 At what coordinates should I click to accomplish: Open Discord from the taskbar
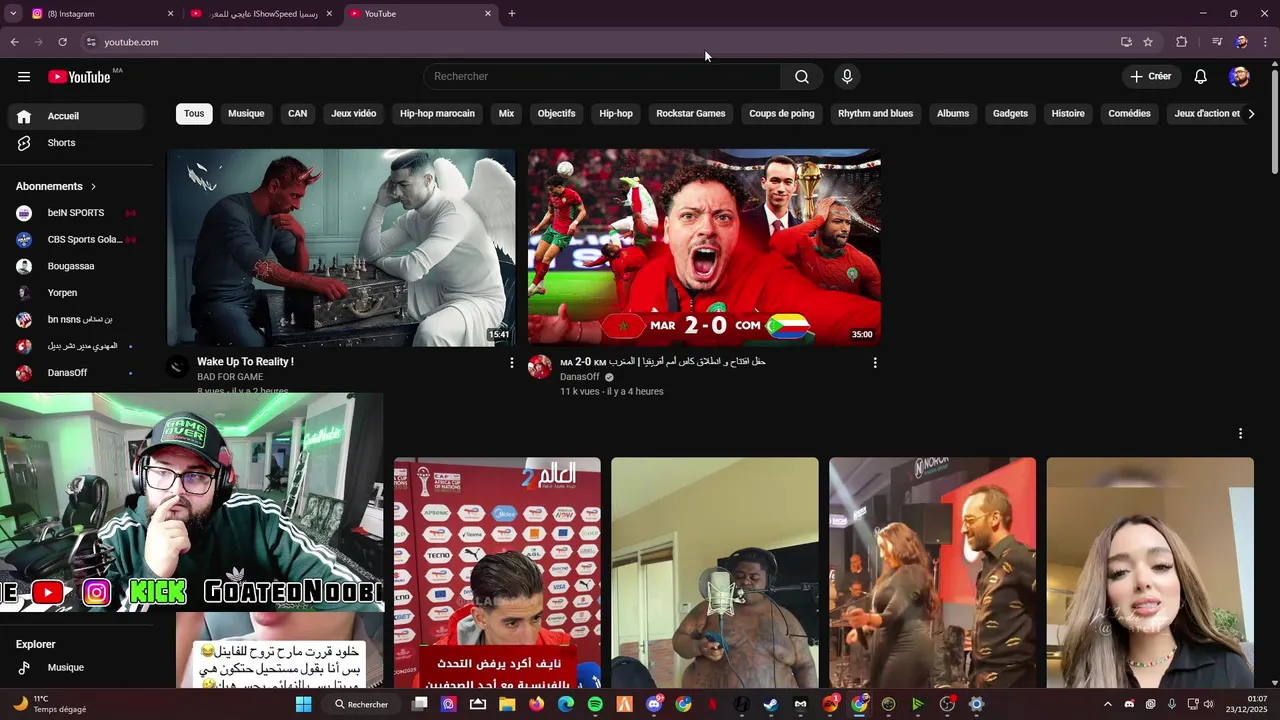[654, 705]
